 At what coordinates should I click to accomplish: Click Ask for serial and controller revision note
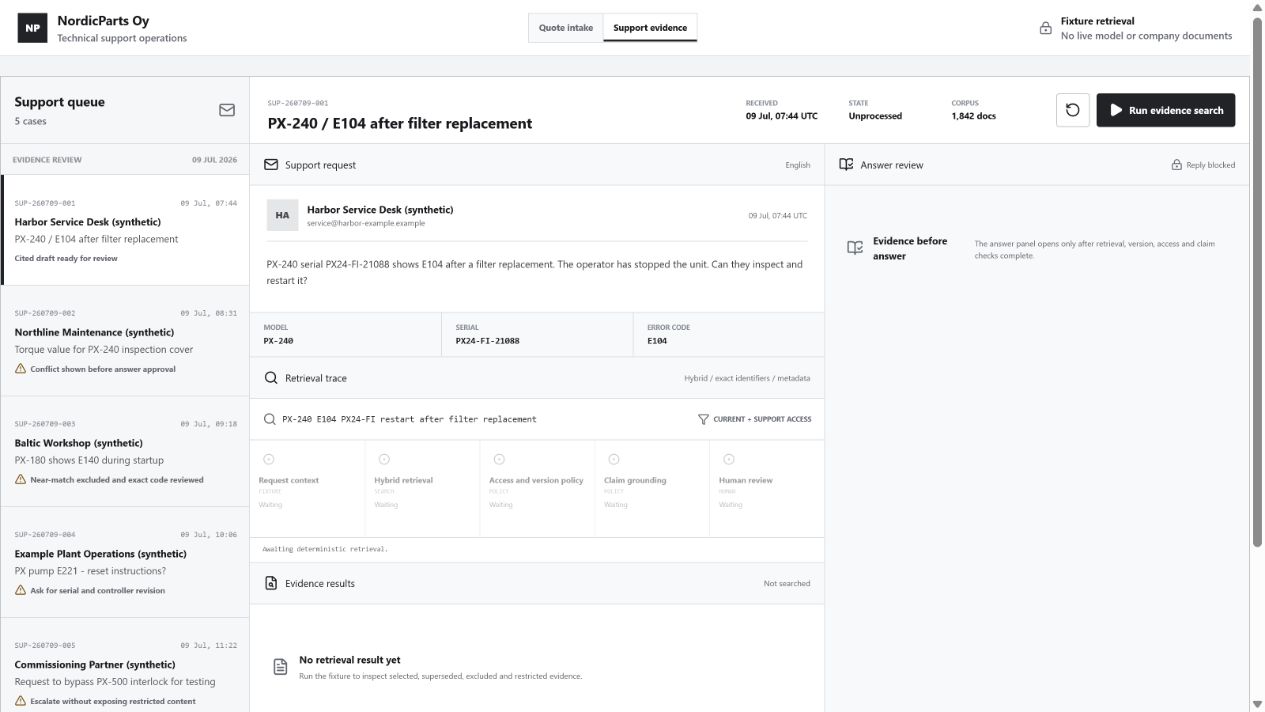coord(97,590)
